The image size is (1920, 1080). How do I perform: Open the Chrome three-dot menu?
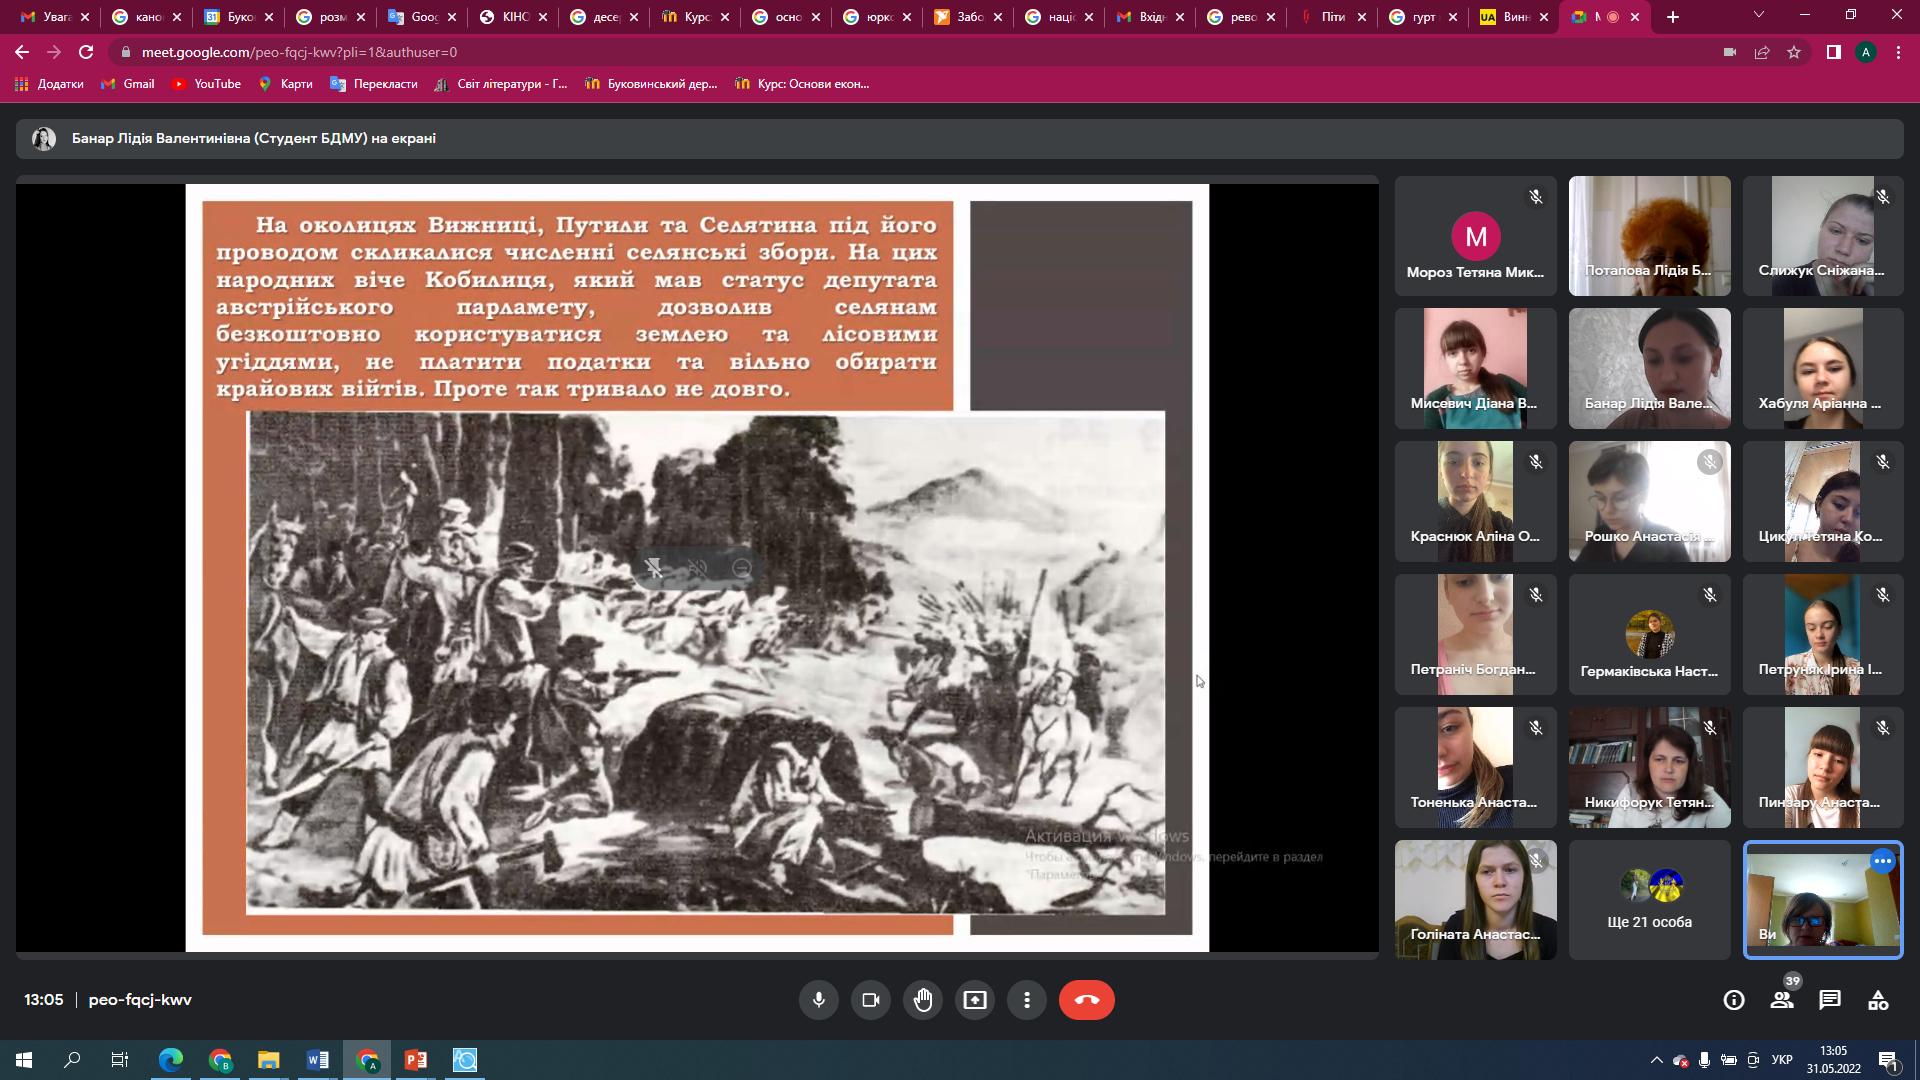(1898, 52)
